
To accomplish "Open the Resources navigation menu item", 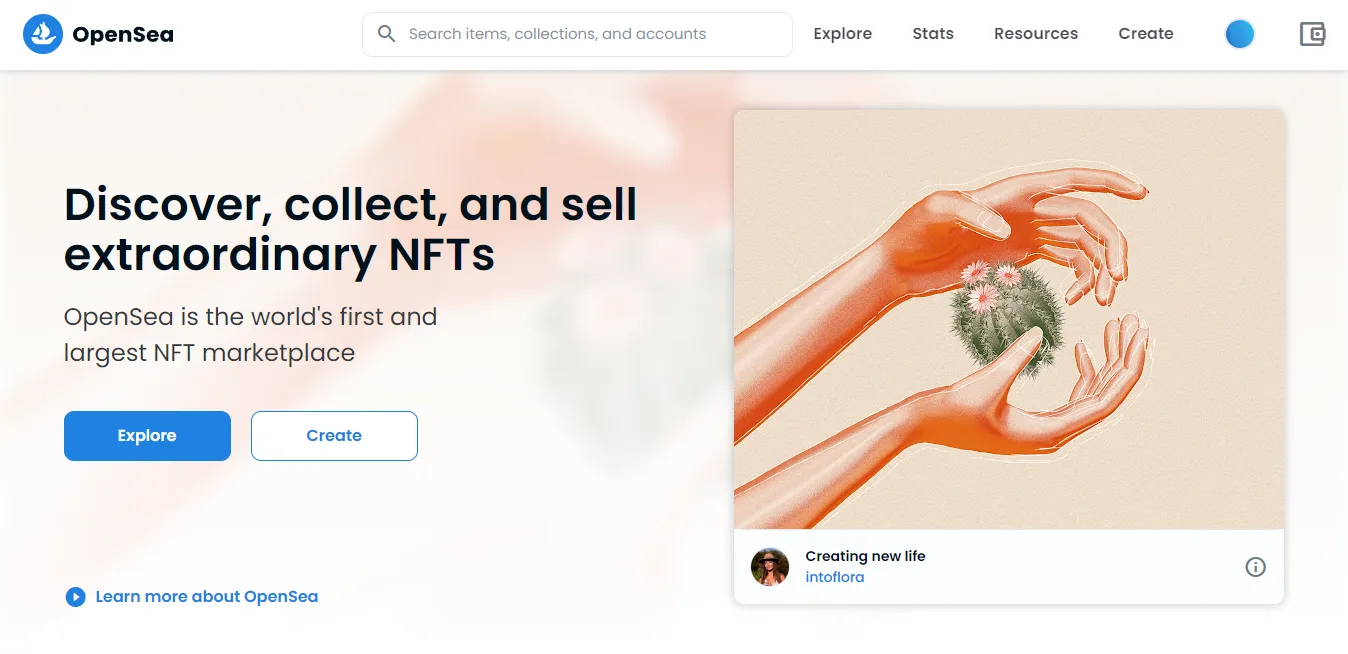I will click(1036, 34).
